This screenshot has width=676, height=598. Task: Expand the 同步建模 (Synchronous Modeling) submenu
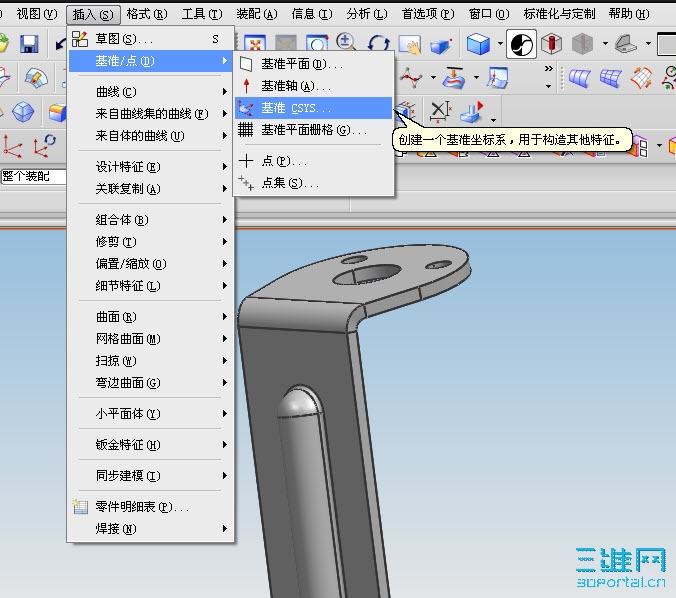click(x=151, y=476)
